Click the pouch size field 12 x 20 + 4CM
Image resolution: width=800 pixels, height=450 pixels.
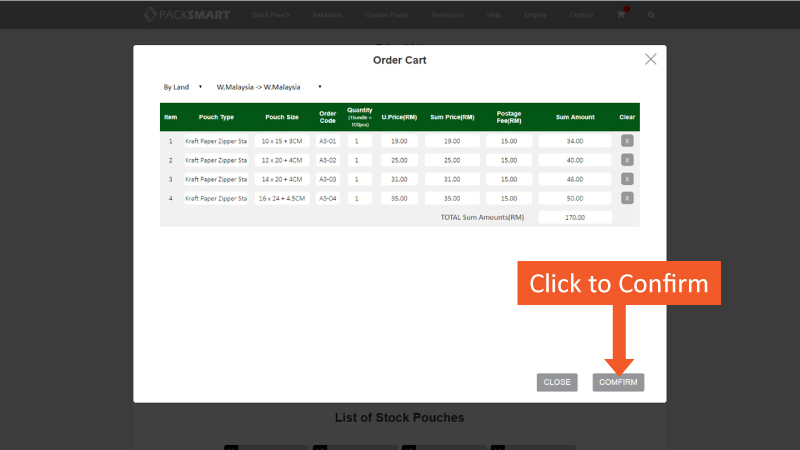281,160
